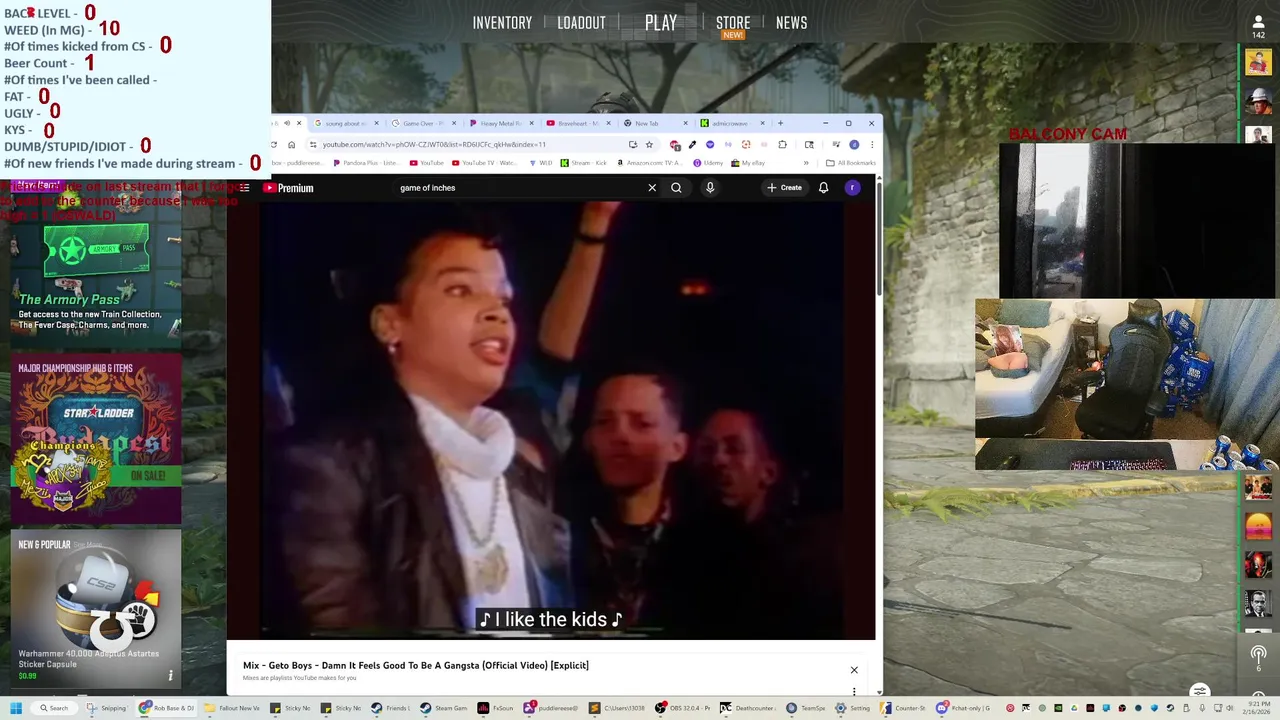
Task: Click the Windows taskbar Search box
Action: (x=53, y=708)
